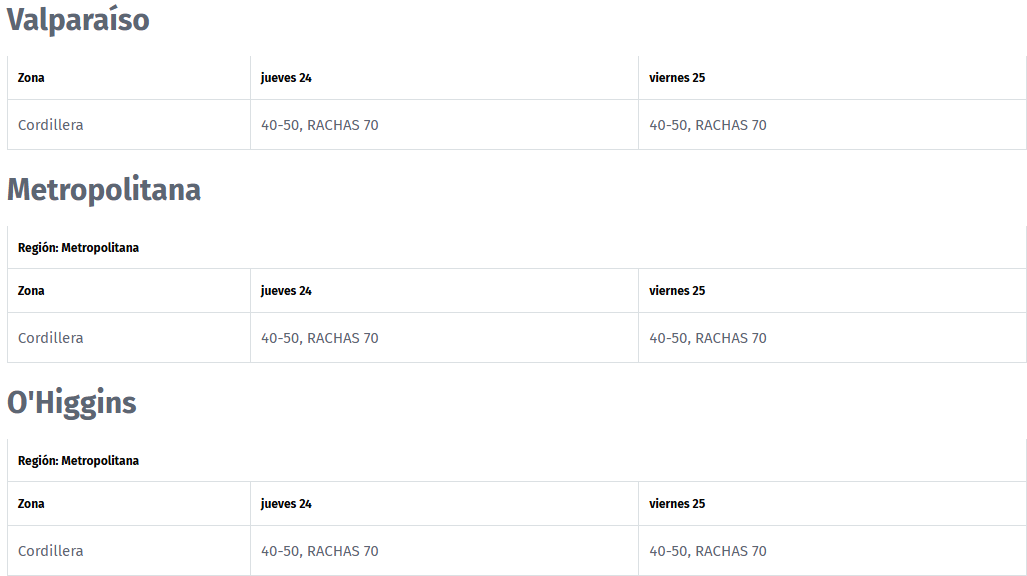The image size is (1027, 576).
Task: Click the Valparaíso section heading
Action: [x=78, y=20]
